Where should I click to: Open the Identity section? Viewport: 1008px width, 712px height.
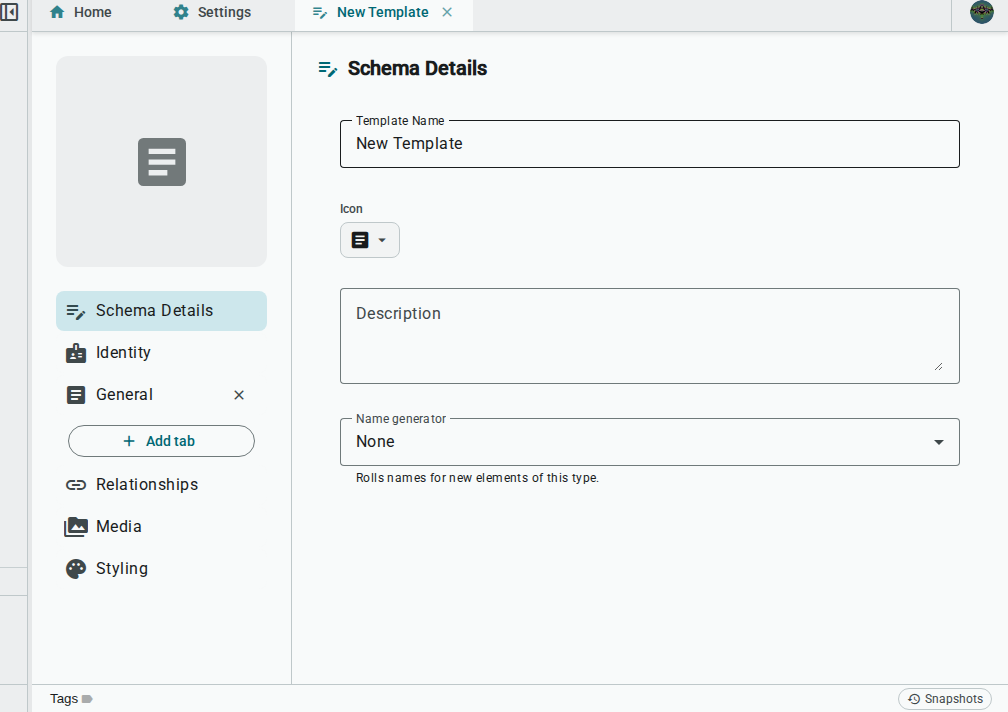[161, 353]
